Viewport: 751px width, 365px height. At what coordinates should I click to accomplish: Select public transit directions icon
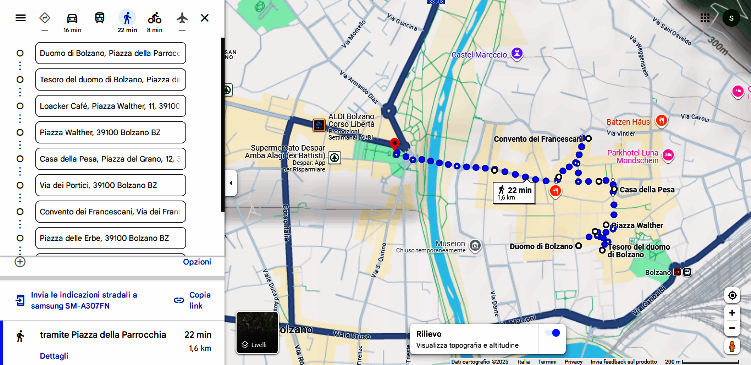99,18
